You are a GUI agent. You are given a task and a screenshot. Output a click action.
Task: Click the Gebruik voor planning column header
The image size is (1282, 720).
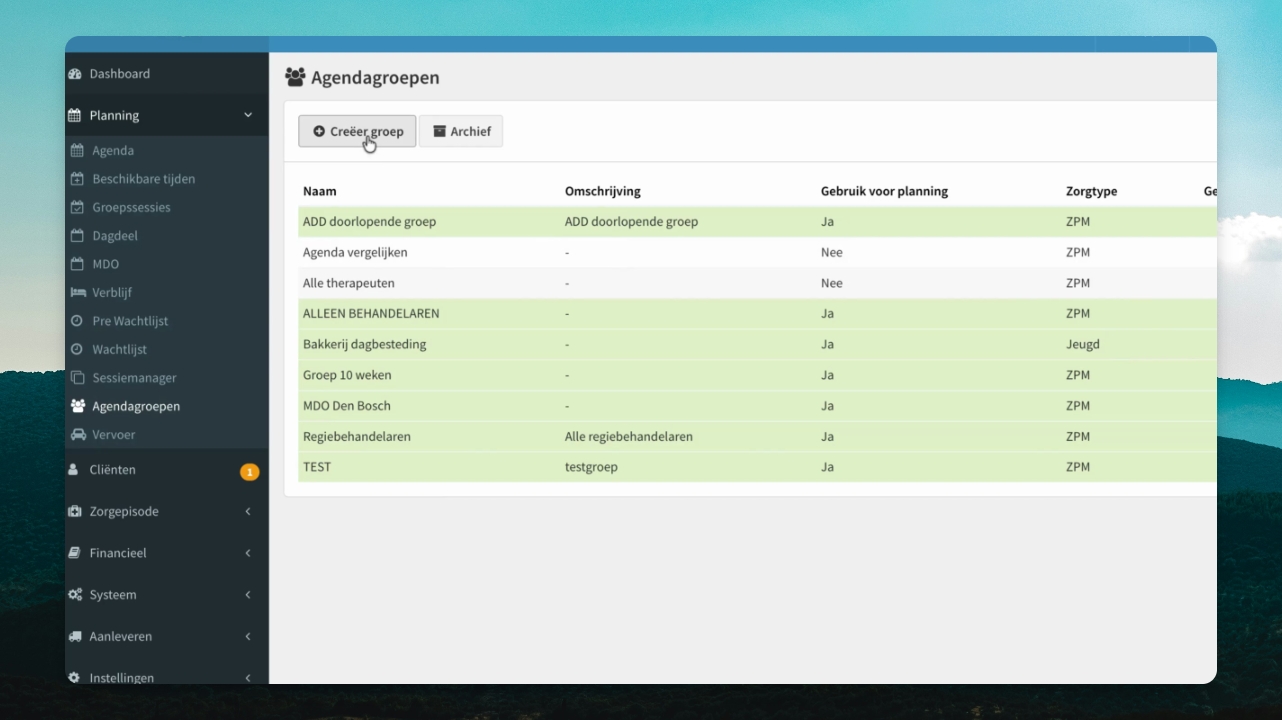point(884,191)
